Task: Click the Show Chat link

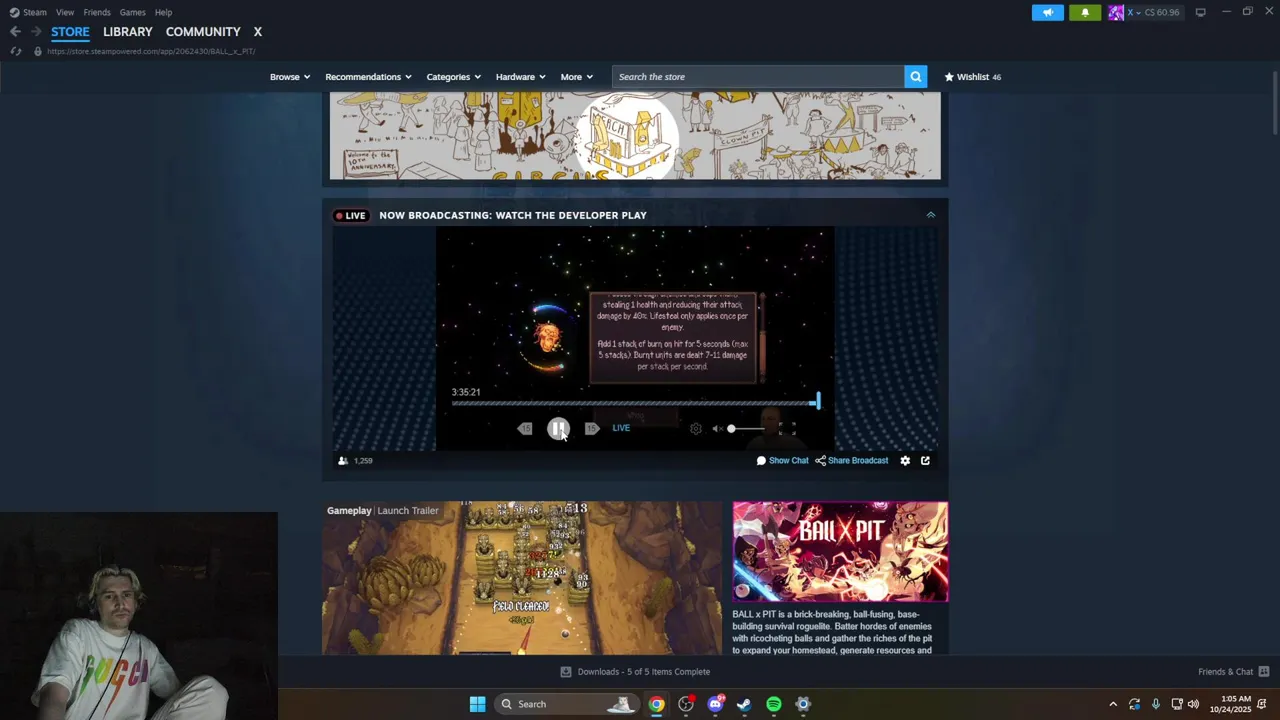Action: click(x=782, y=461)
